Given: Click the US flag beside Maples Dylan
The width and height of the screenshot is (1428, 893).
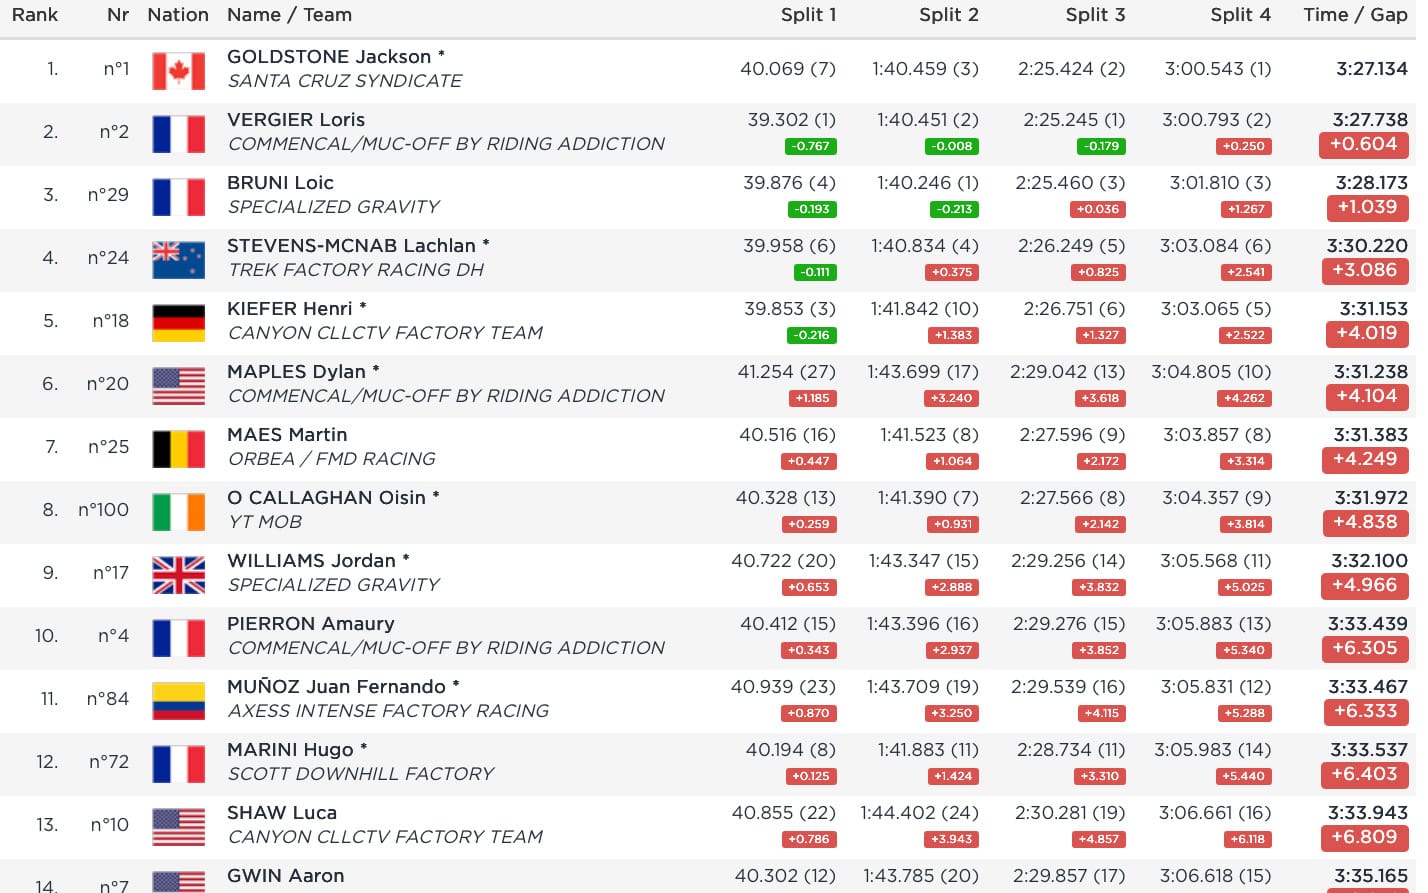Looking at the screenshot, I should coord(178,386).
